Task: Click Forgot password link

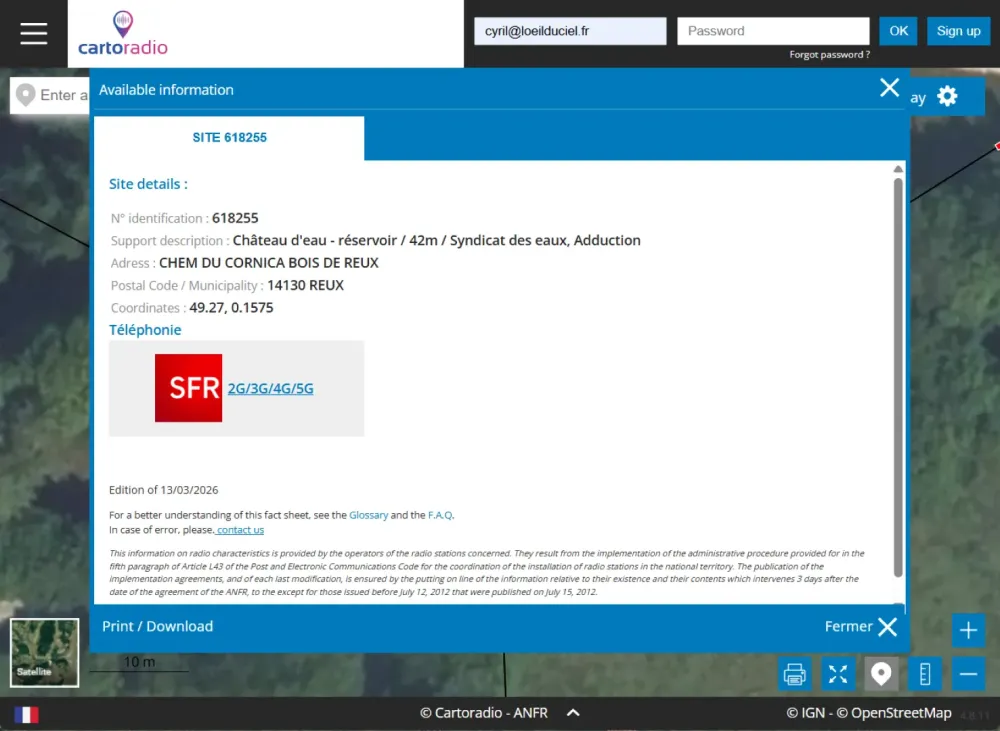Action: (x=830, y=55)
